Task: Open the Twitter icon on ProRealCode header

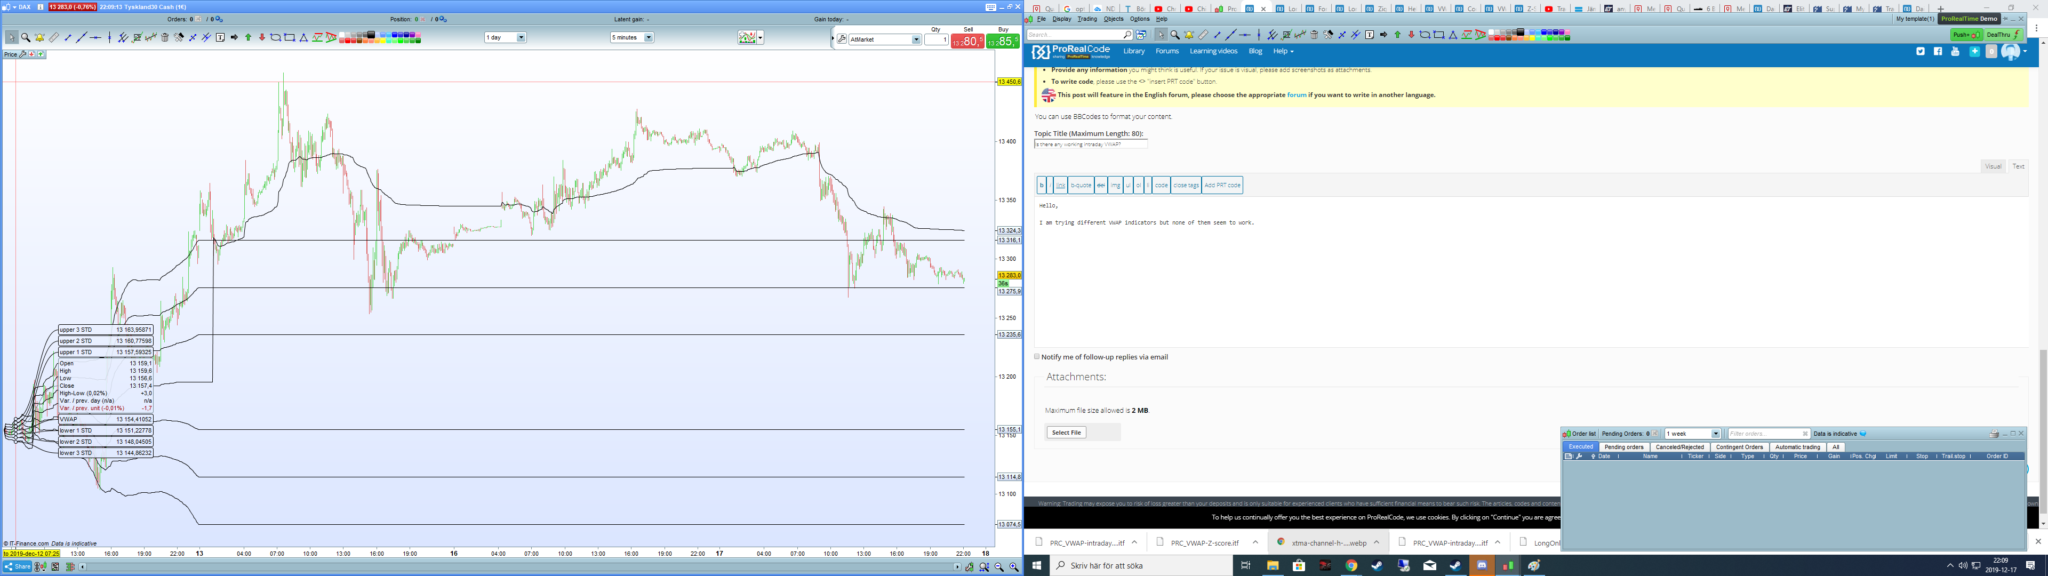Action: pyautogui.click(x=1921, y=51)
